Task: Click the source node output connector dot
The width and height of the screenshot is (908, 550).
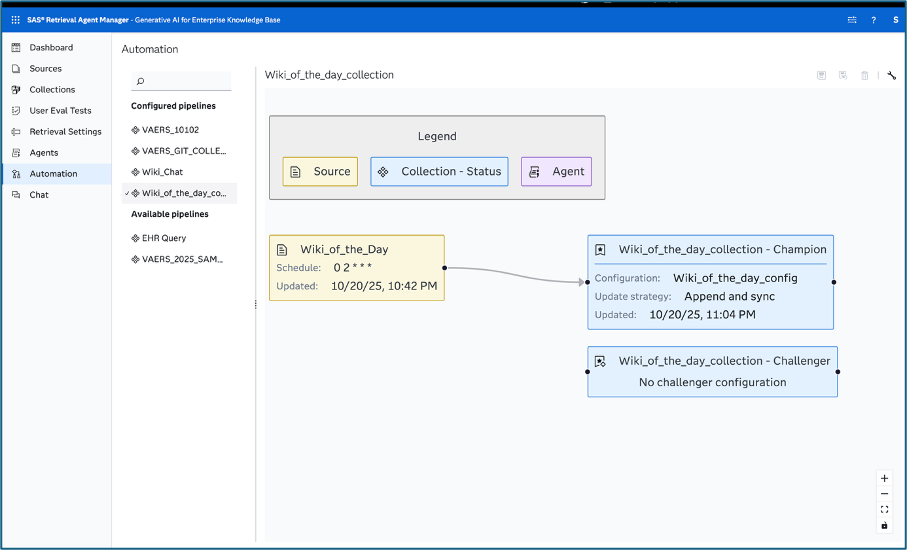Action: pos(445,267)
